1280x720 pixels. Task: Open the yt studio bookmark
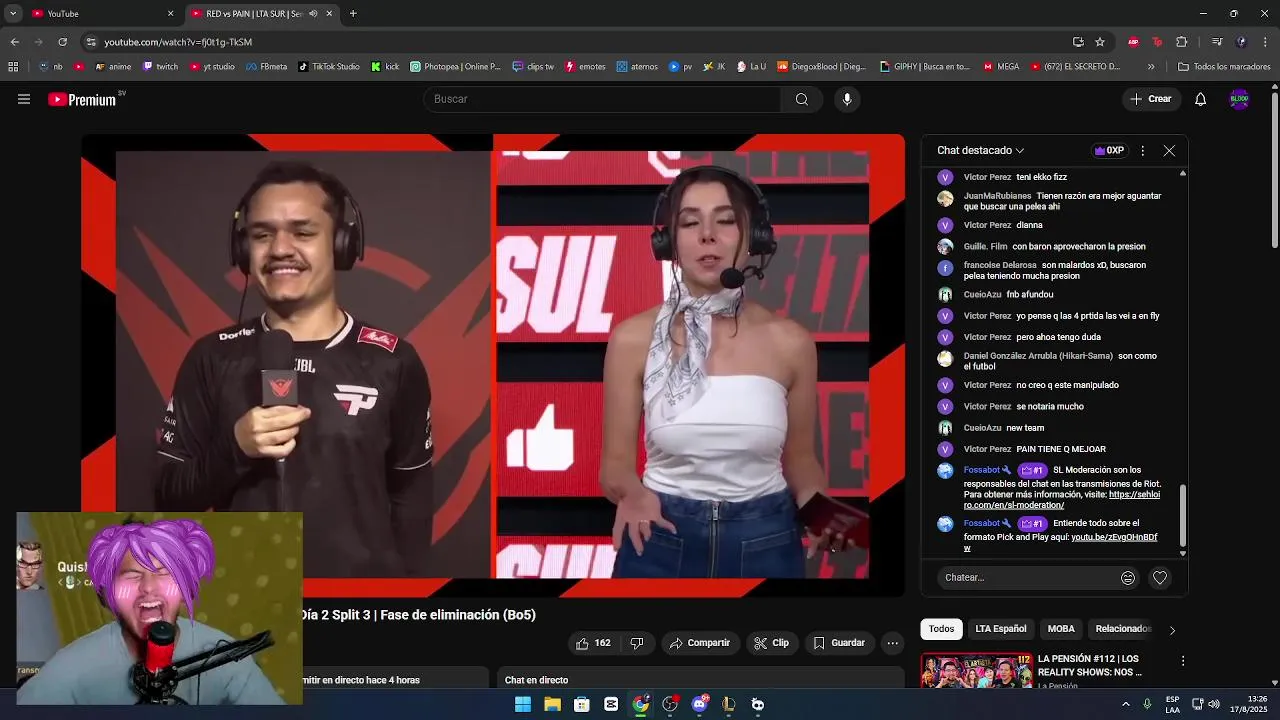pos(212,67)
